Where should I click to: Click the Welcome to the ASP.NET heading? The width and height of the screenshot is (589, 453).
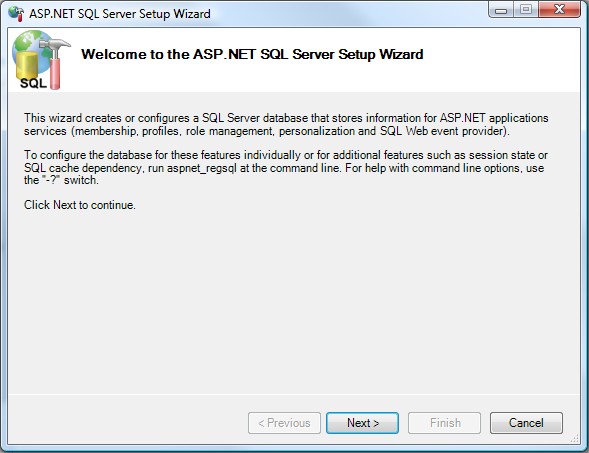pyautogui.click(x=252, y=54)
